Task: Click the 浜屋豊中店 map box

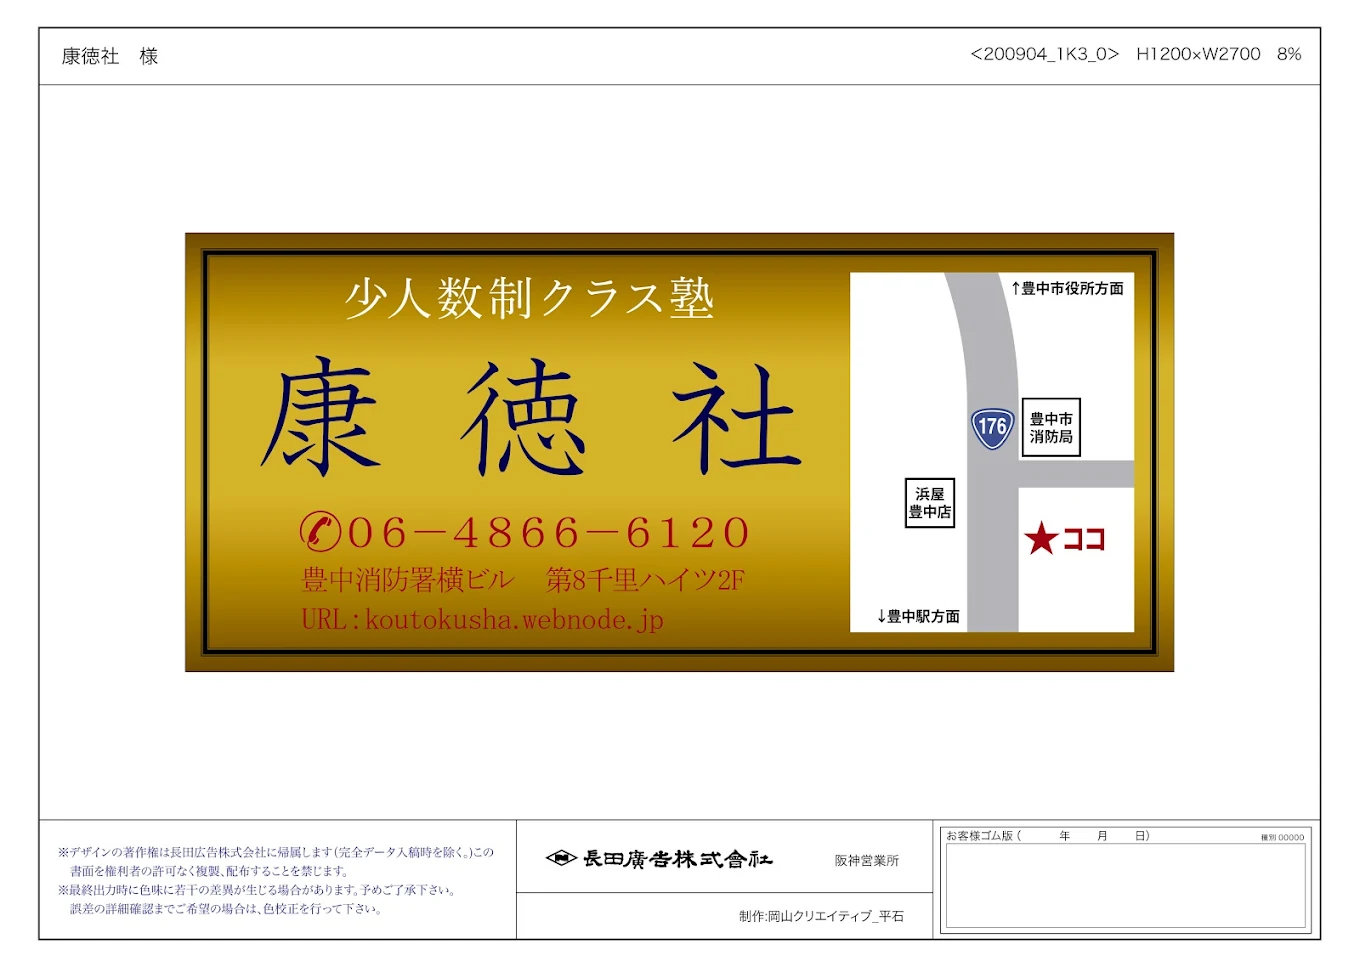Action: click(x=929, y=503)
